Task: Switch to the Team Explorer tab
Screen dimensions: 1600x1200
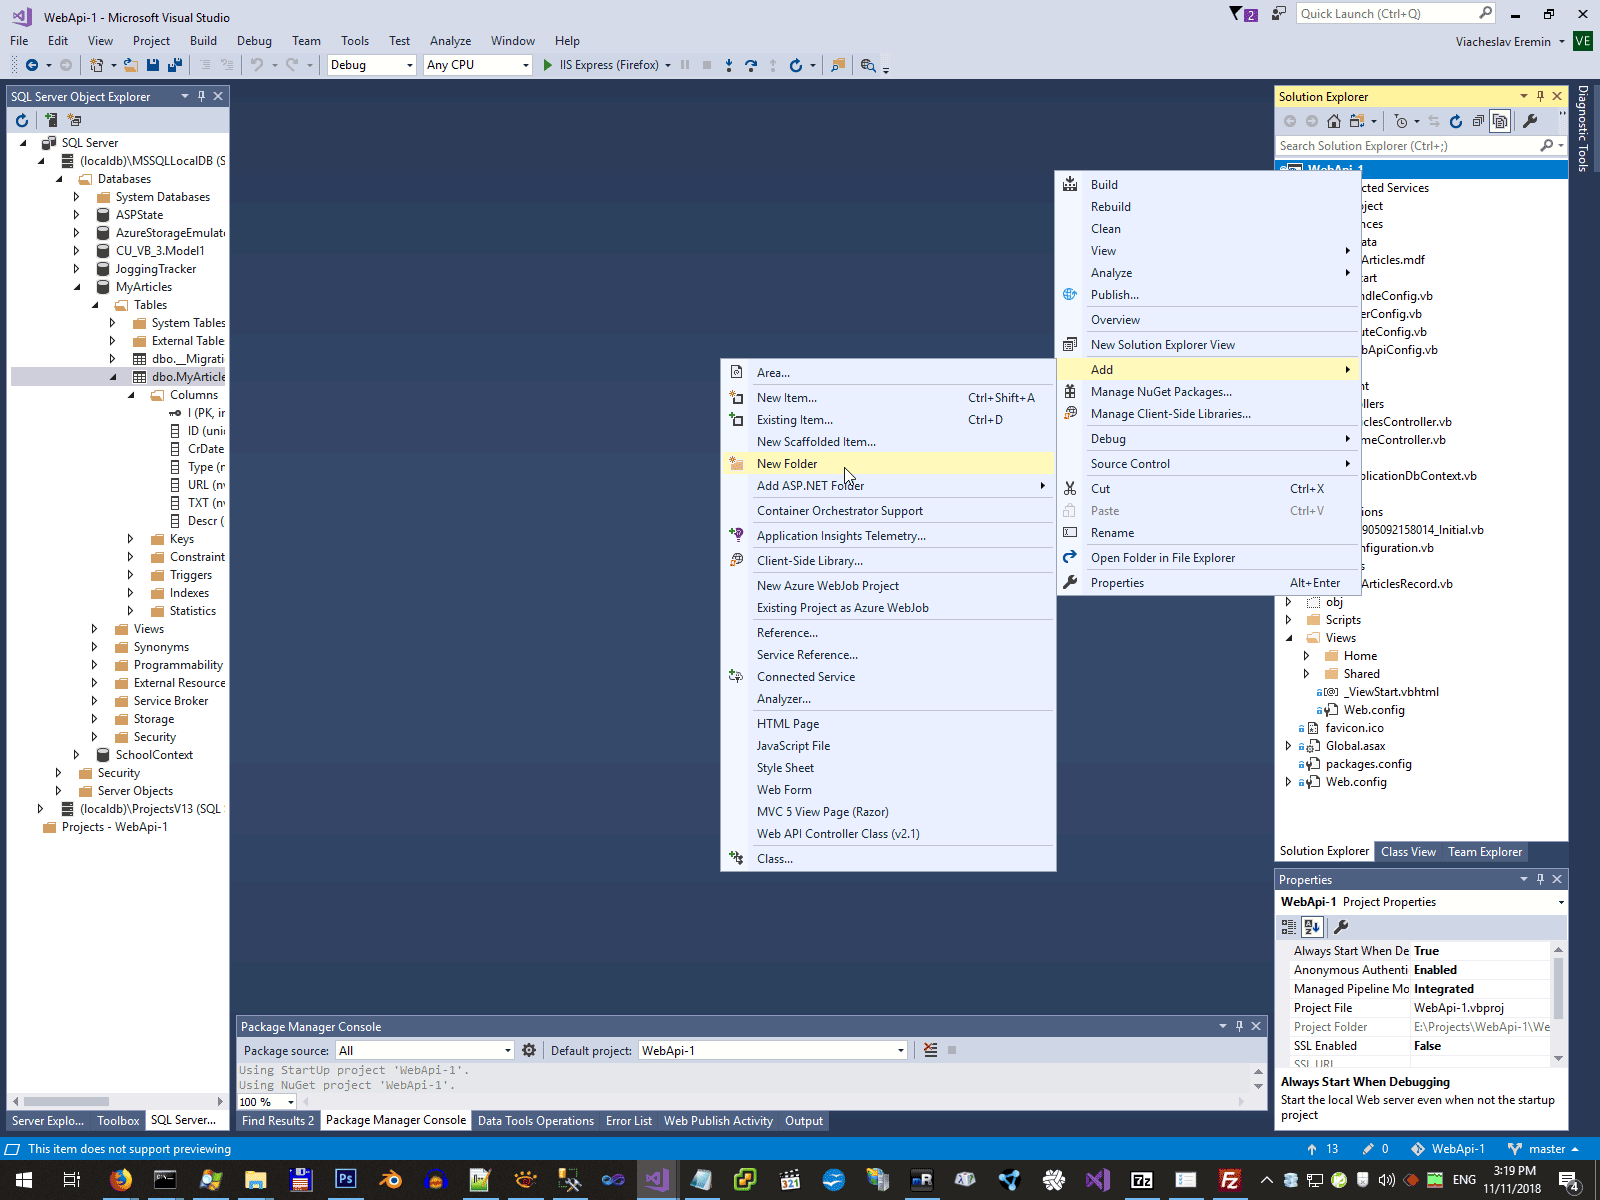Action: coord(1485,852)
